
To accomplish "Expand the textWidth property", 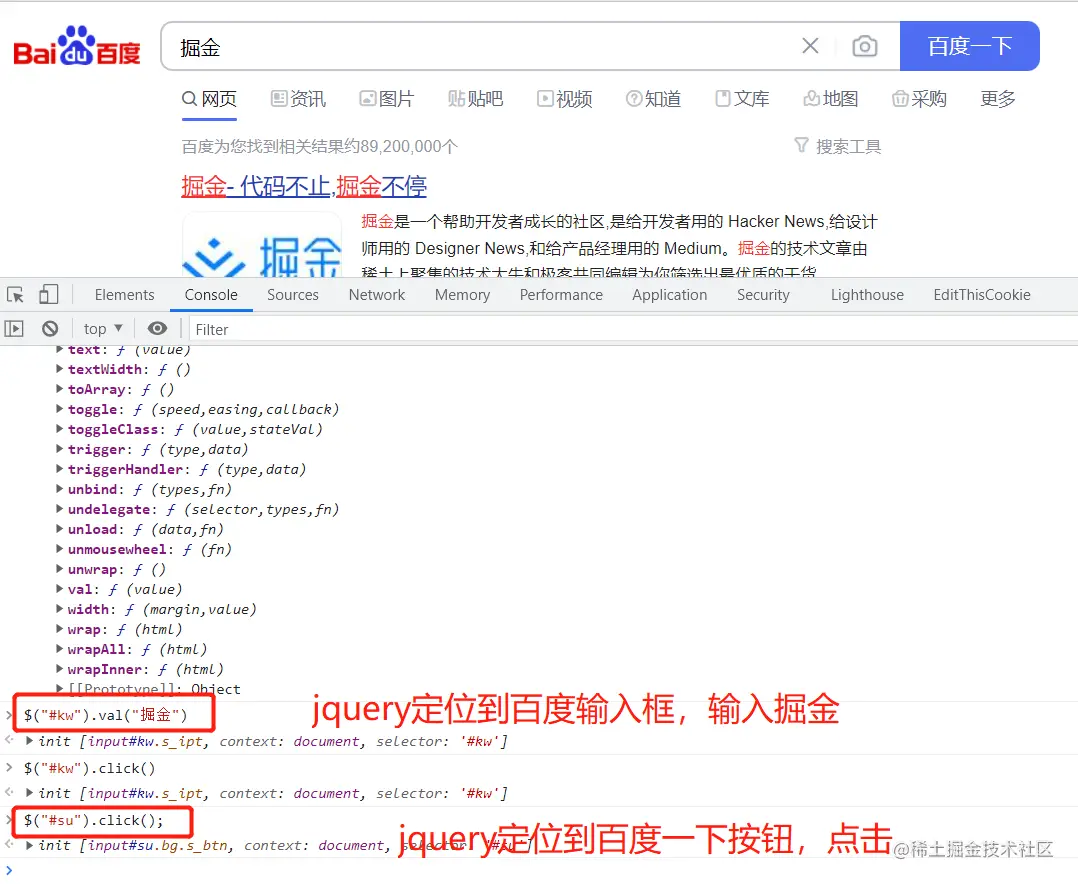I will pyautogui.click(x=60, y=369).
